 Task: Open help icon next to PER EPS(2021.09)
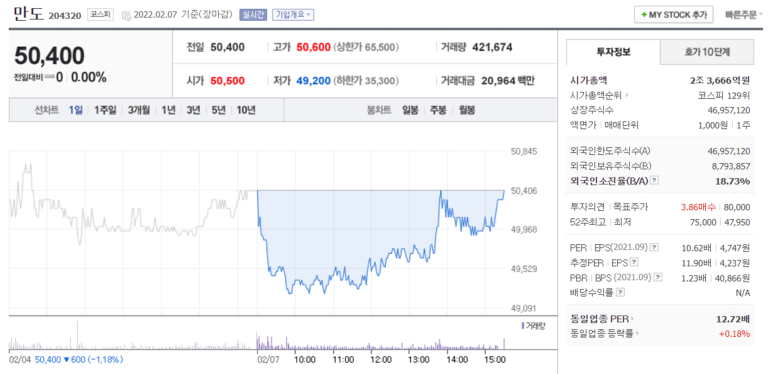pyautogui.click(x=654, y=247)
